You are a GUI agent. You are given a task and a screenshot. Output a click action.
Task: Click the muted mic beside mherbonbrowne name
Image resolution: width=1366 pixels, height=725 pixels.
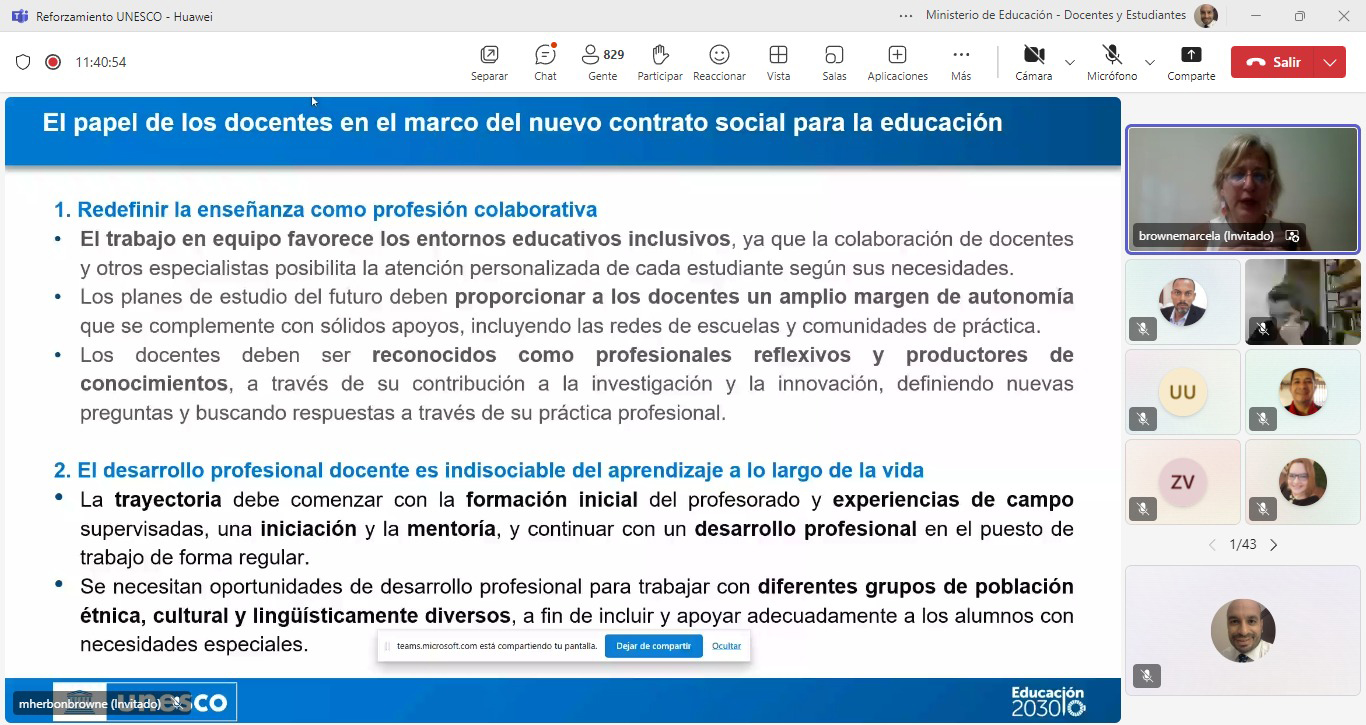(176, 704)
